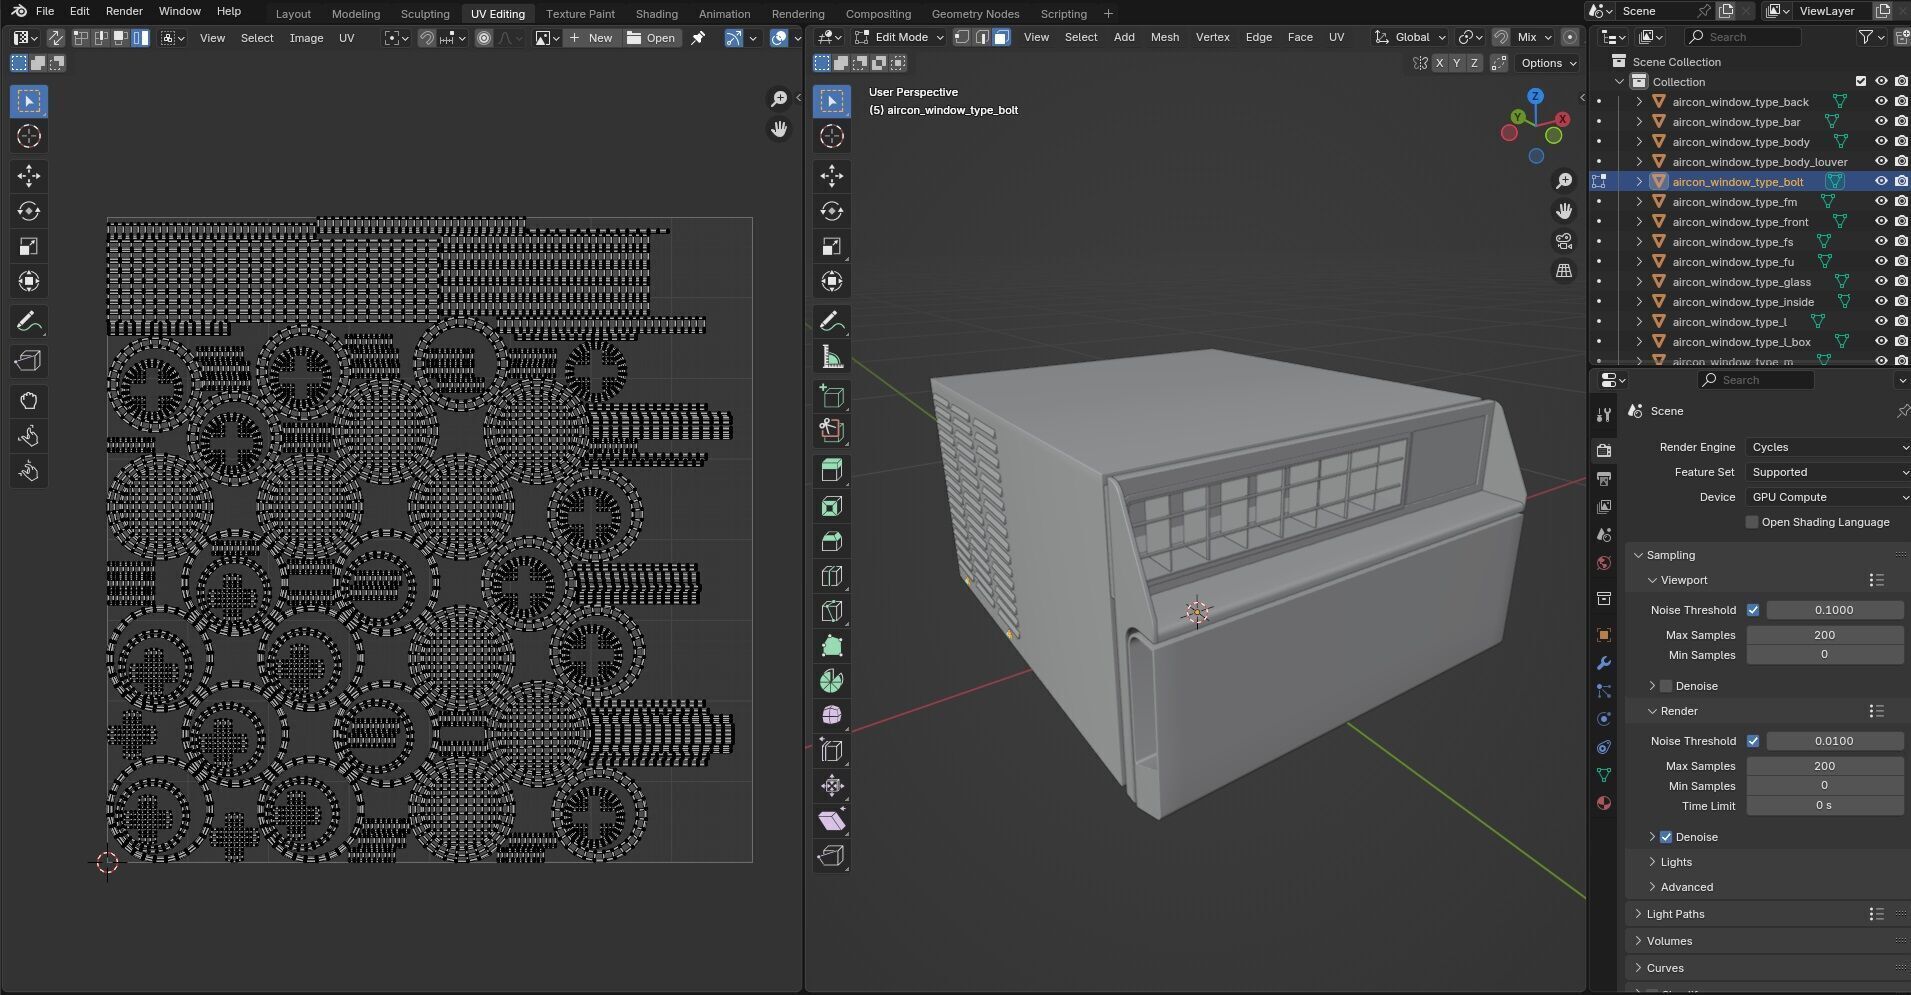Expand the Light Paths panel

(x=1675, y=914)
